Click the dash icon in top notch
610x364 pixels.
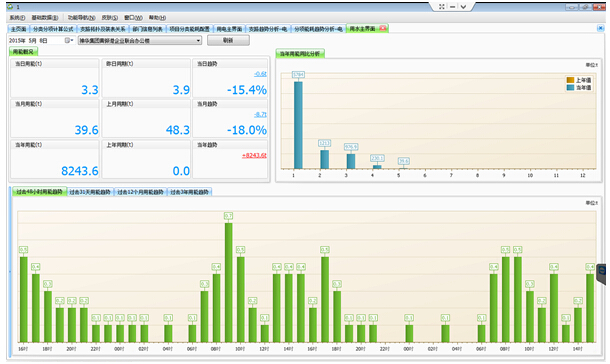[x=452, y=7]
